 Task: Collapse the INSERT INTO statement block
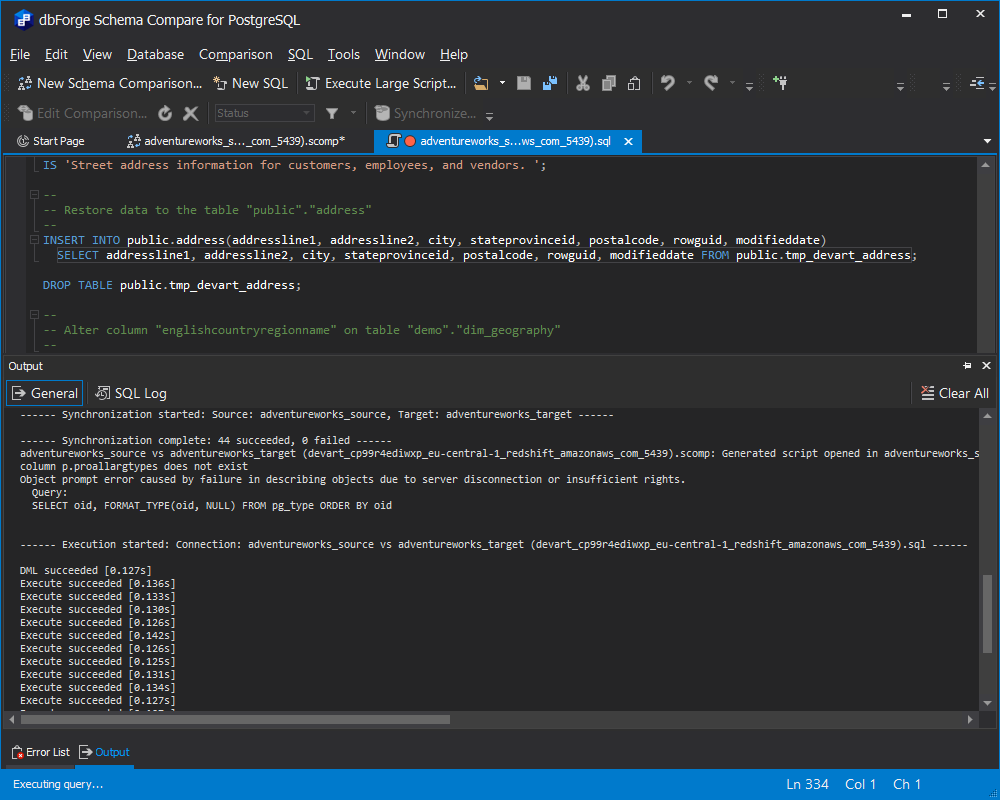point(34,240)
